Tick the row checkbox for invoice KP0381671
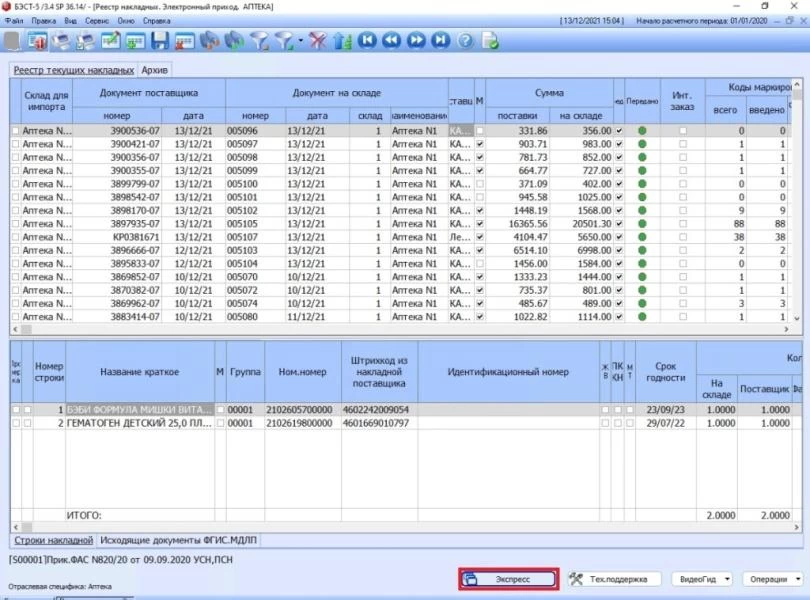This screenshot has height=600, width=810. (x=15, y=237)
